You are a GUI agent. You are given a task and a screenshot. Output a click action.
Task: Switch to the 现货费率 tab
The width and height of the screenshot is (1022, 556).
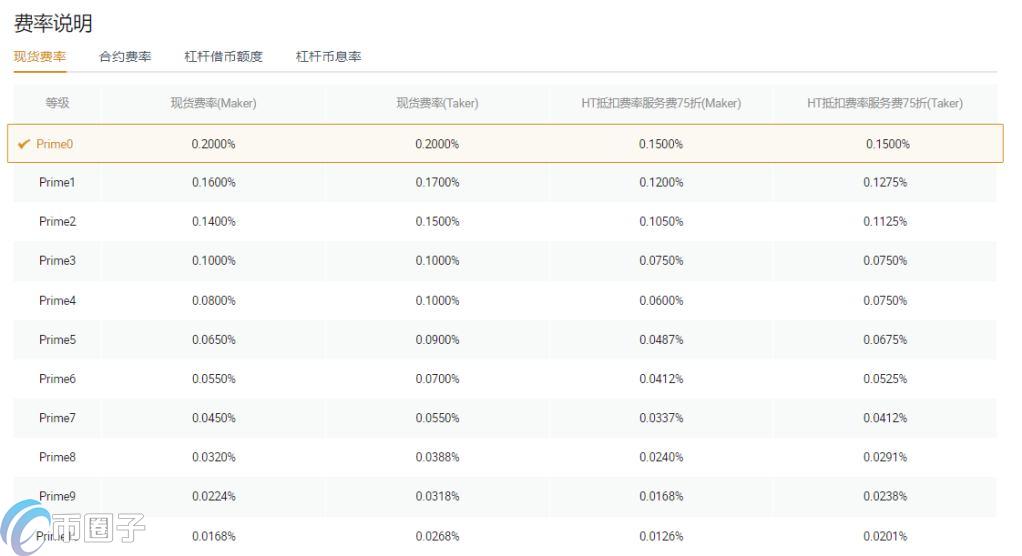(x=40, y=57)
